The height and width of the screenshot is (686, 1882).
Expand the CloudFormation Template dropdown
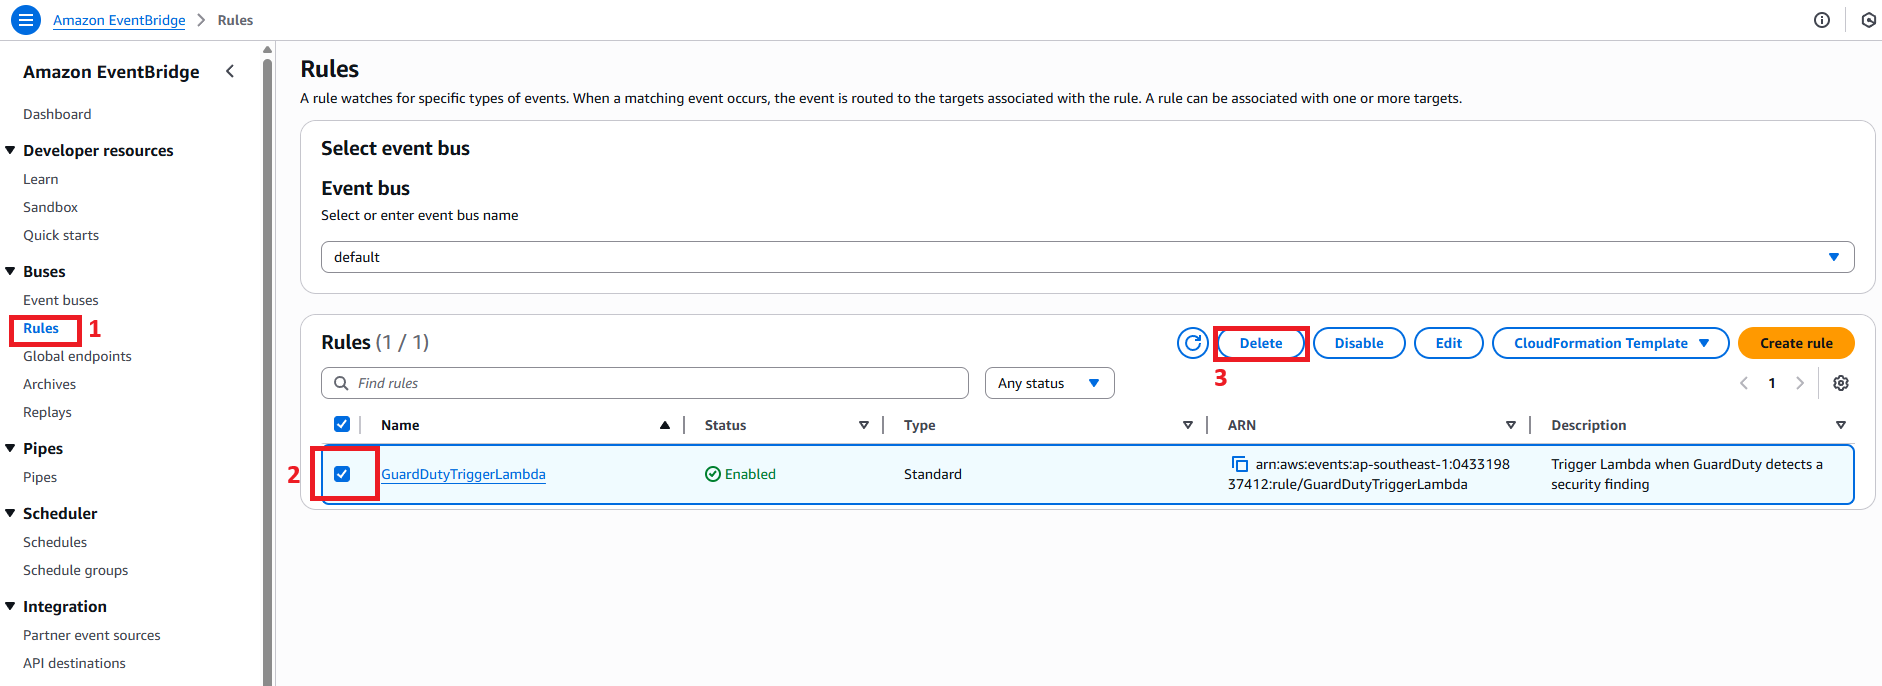tap(1610, 343)
